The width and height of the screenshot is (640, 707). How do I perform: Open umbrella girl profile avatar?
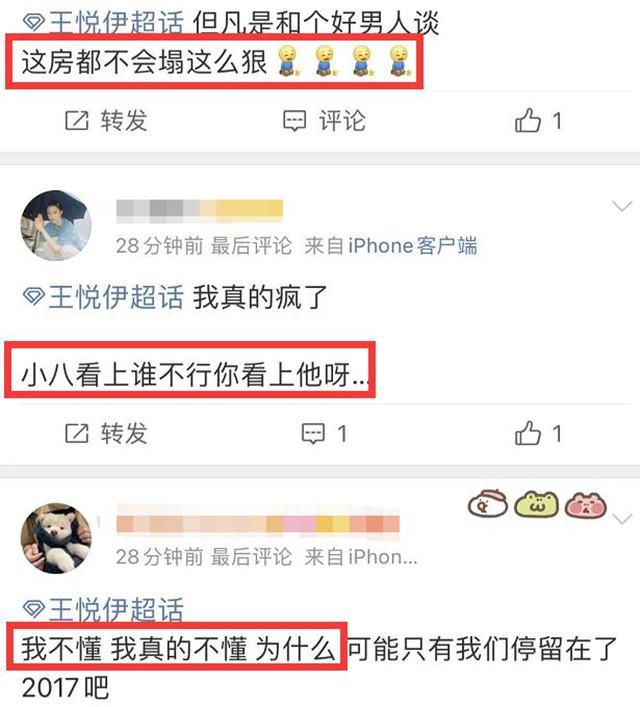pyautogui.click(x=56, y=225)
